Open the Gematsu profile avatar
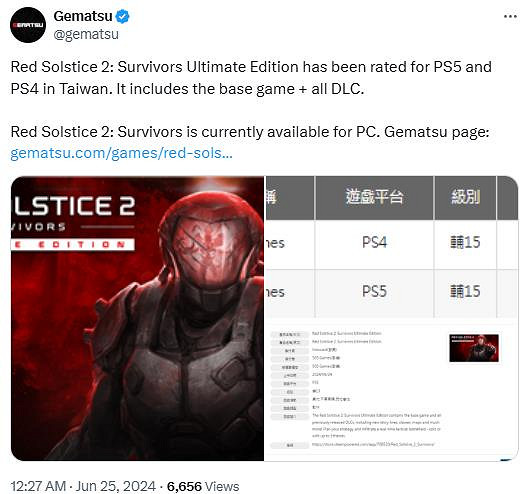The width and height of the screenshot is (530, 494). click(28, 25)
